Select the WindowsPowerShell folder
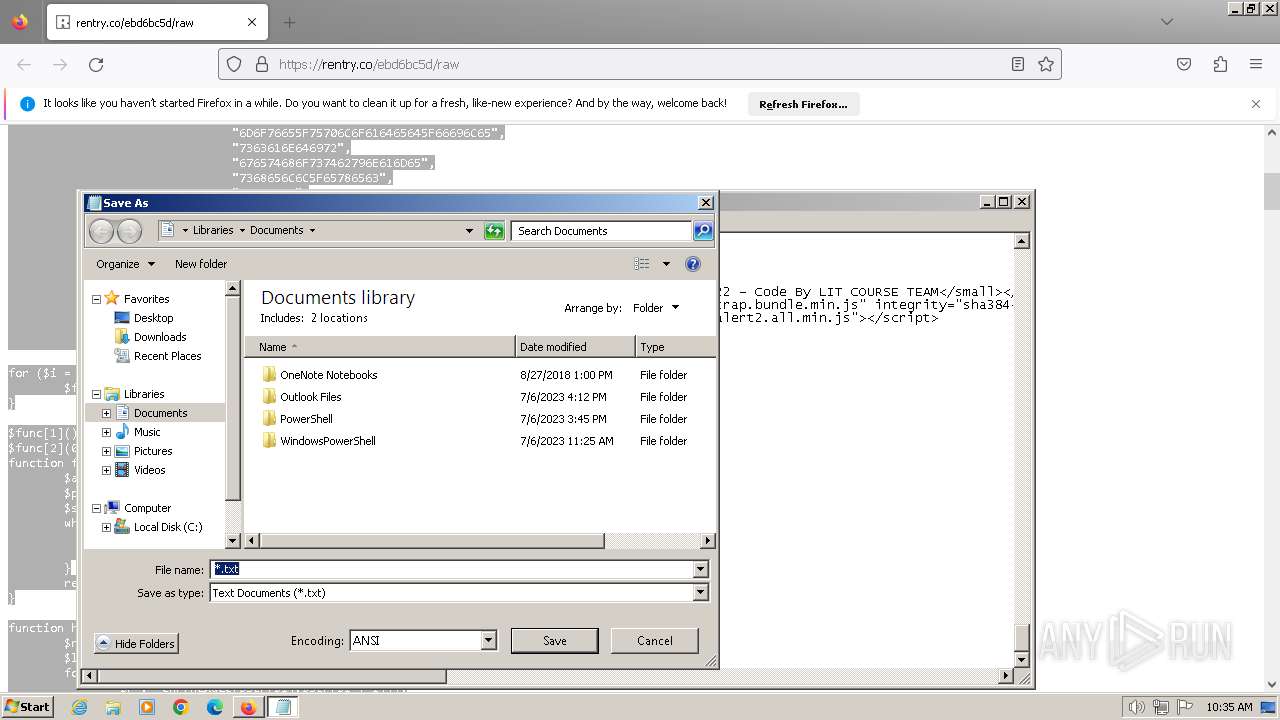1280x720 pixels. [327, 441]
